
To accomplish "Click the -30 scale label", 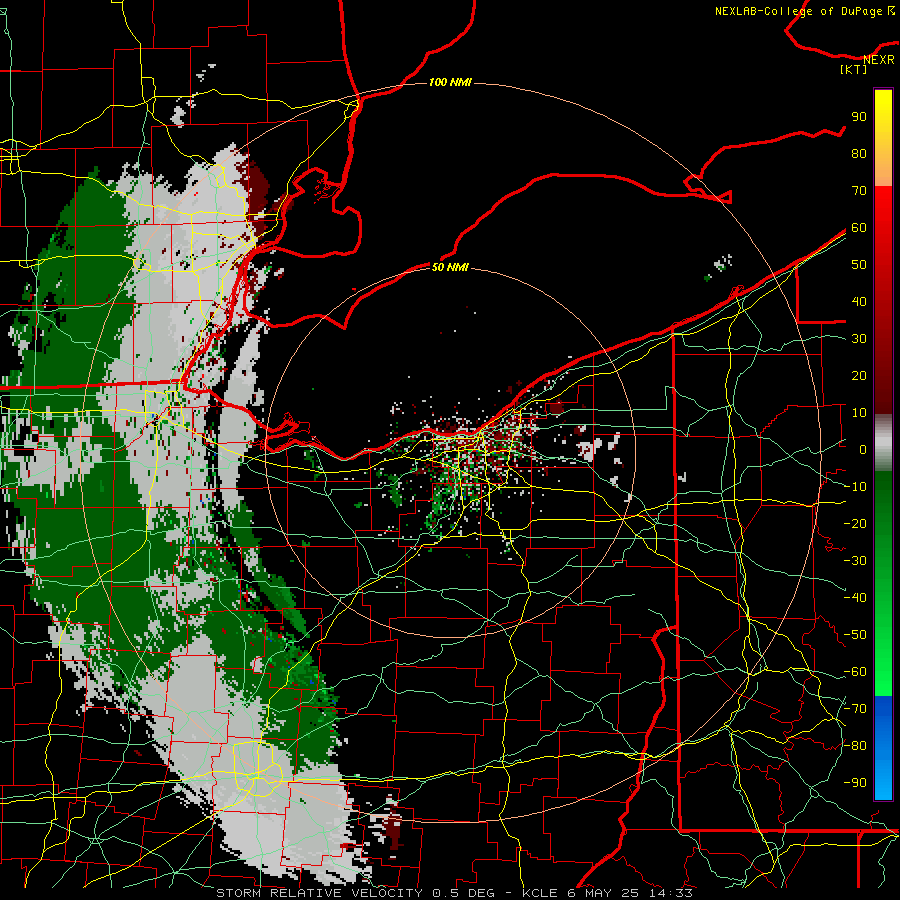I will point(855,561).
